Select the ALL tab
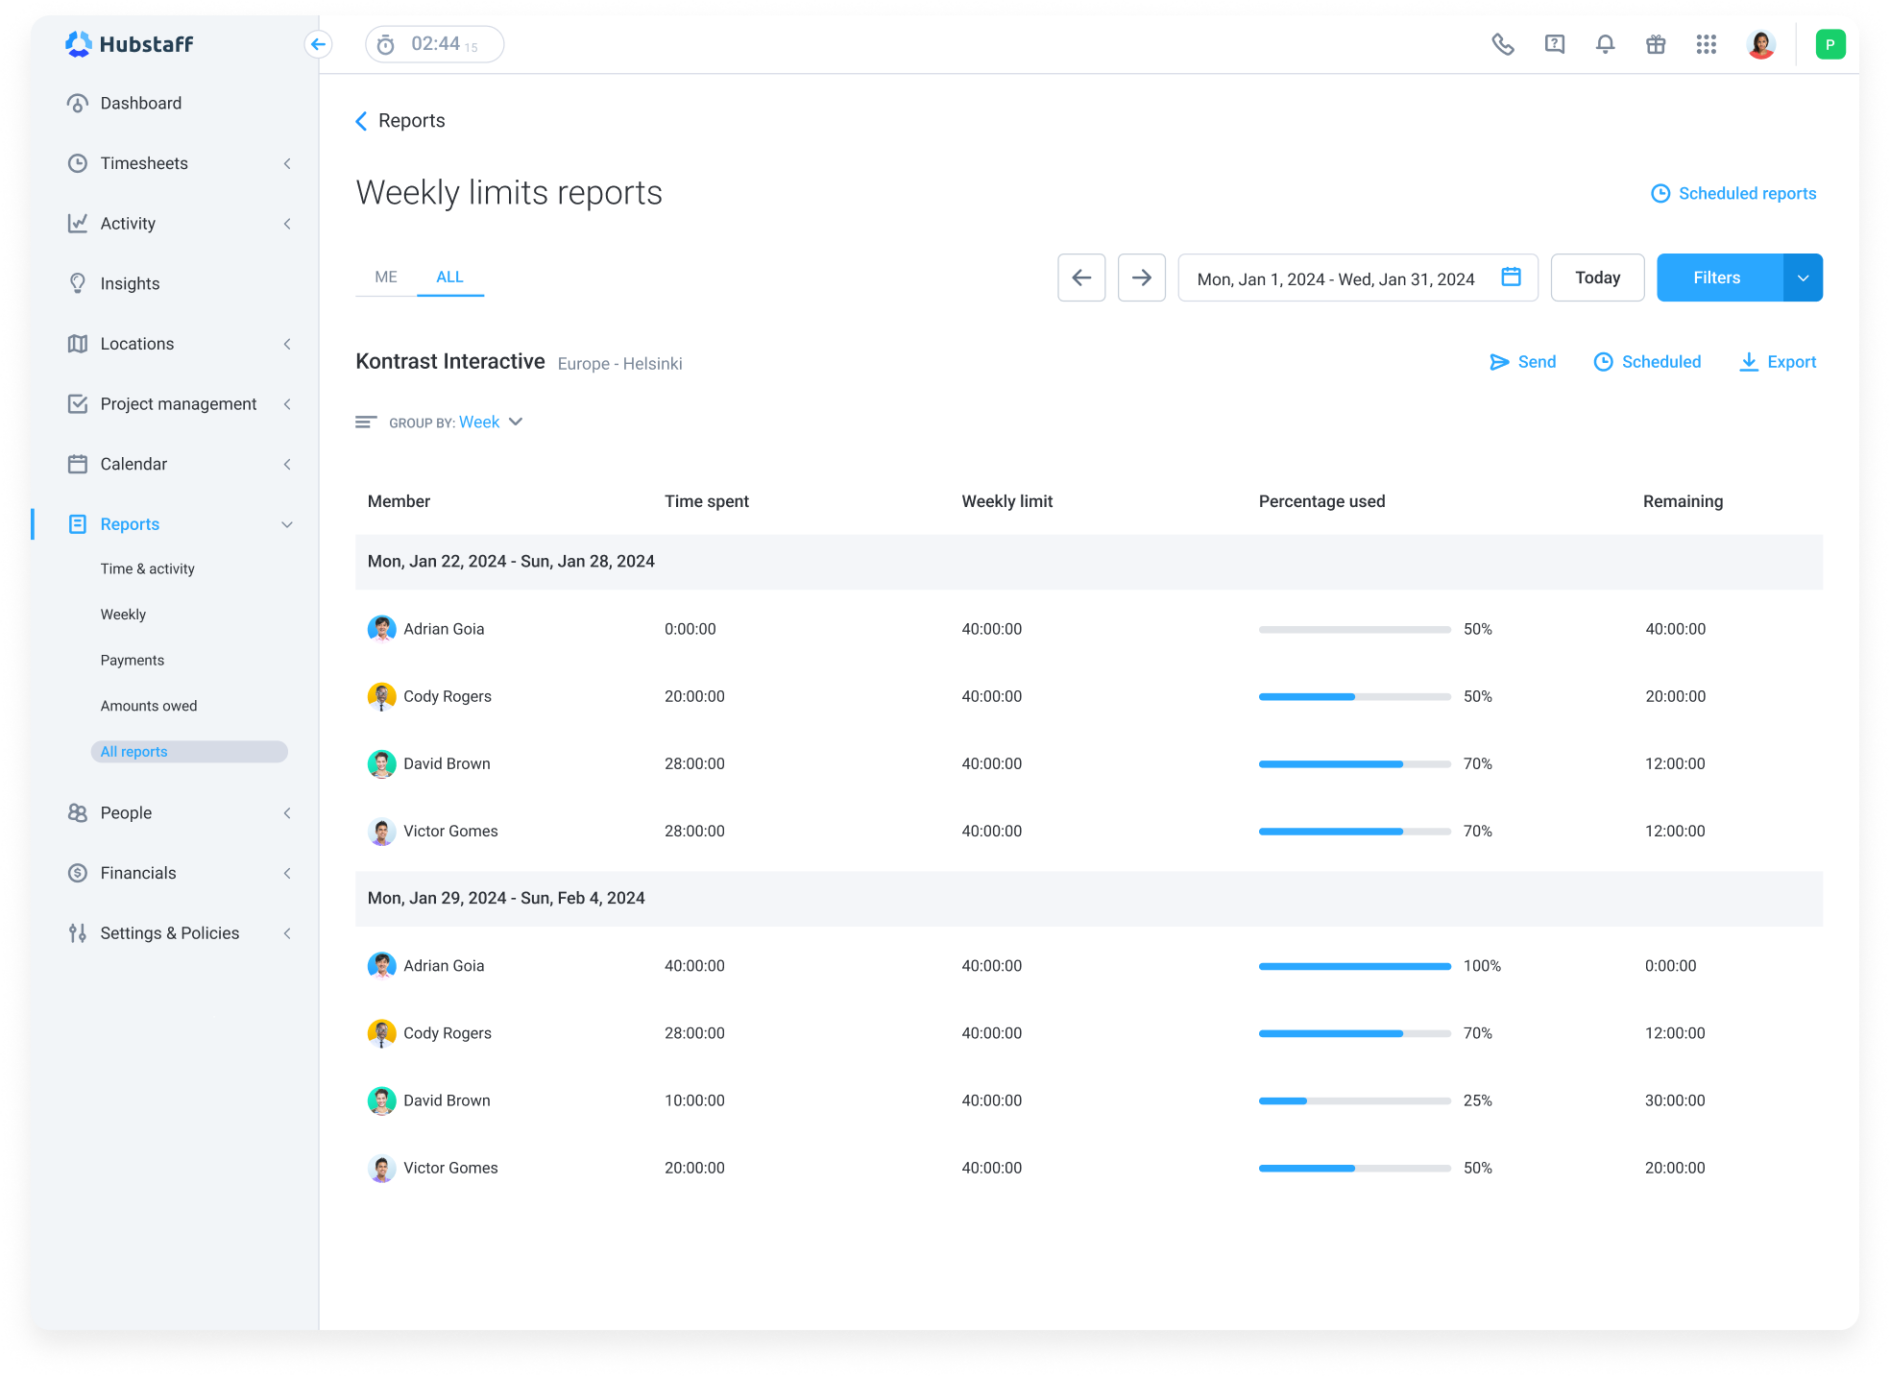Viewport: 1890px width, 1377px height. (x=450, y=277)
